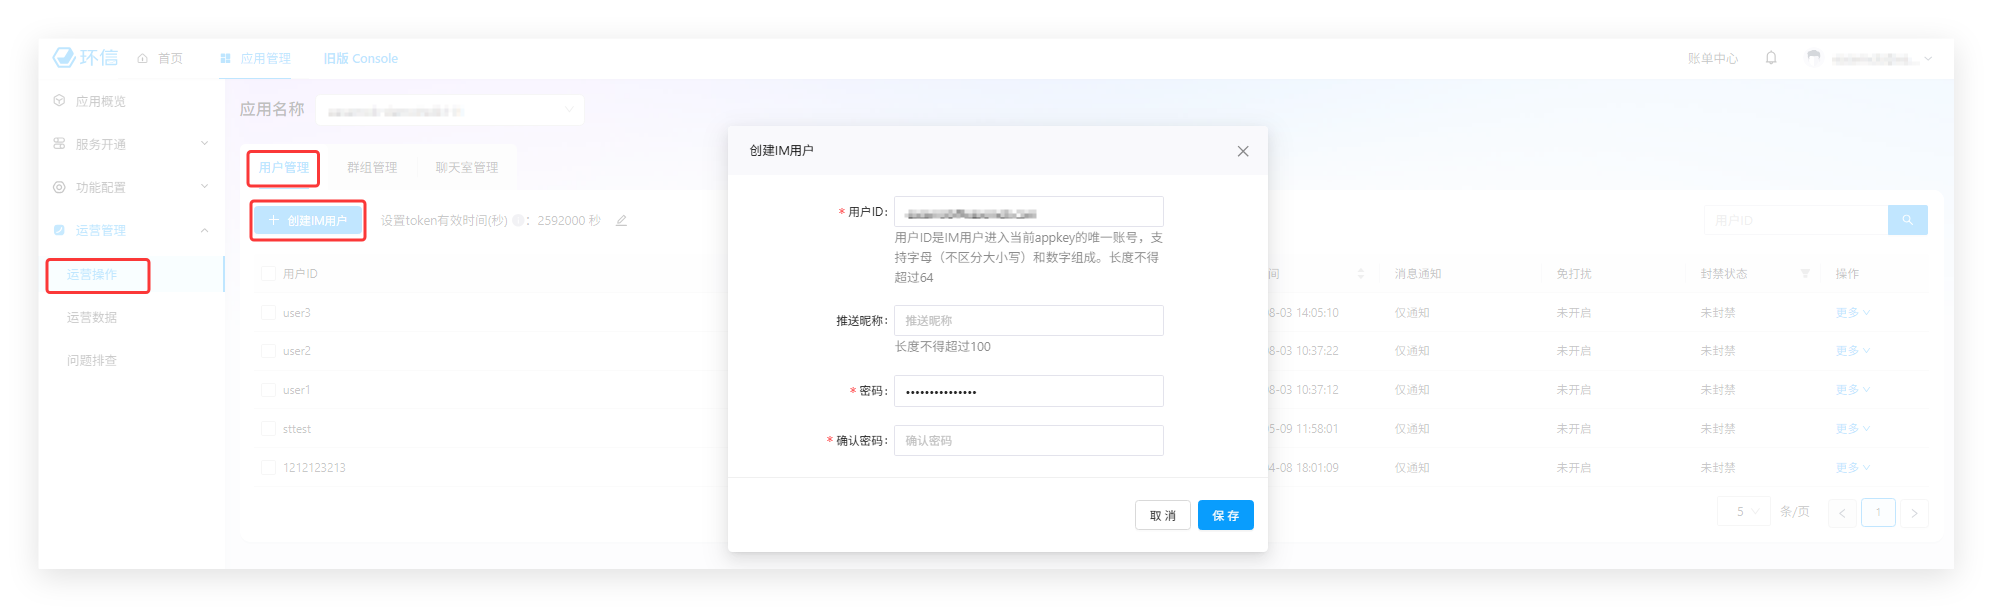Image resolution: width=1992 pixels, height=607 pixels.
Task: Switch to the 聊天室管理 tab
Action: [467, 168]
